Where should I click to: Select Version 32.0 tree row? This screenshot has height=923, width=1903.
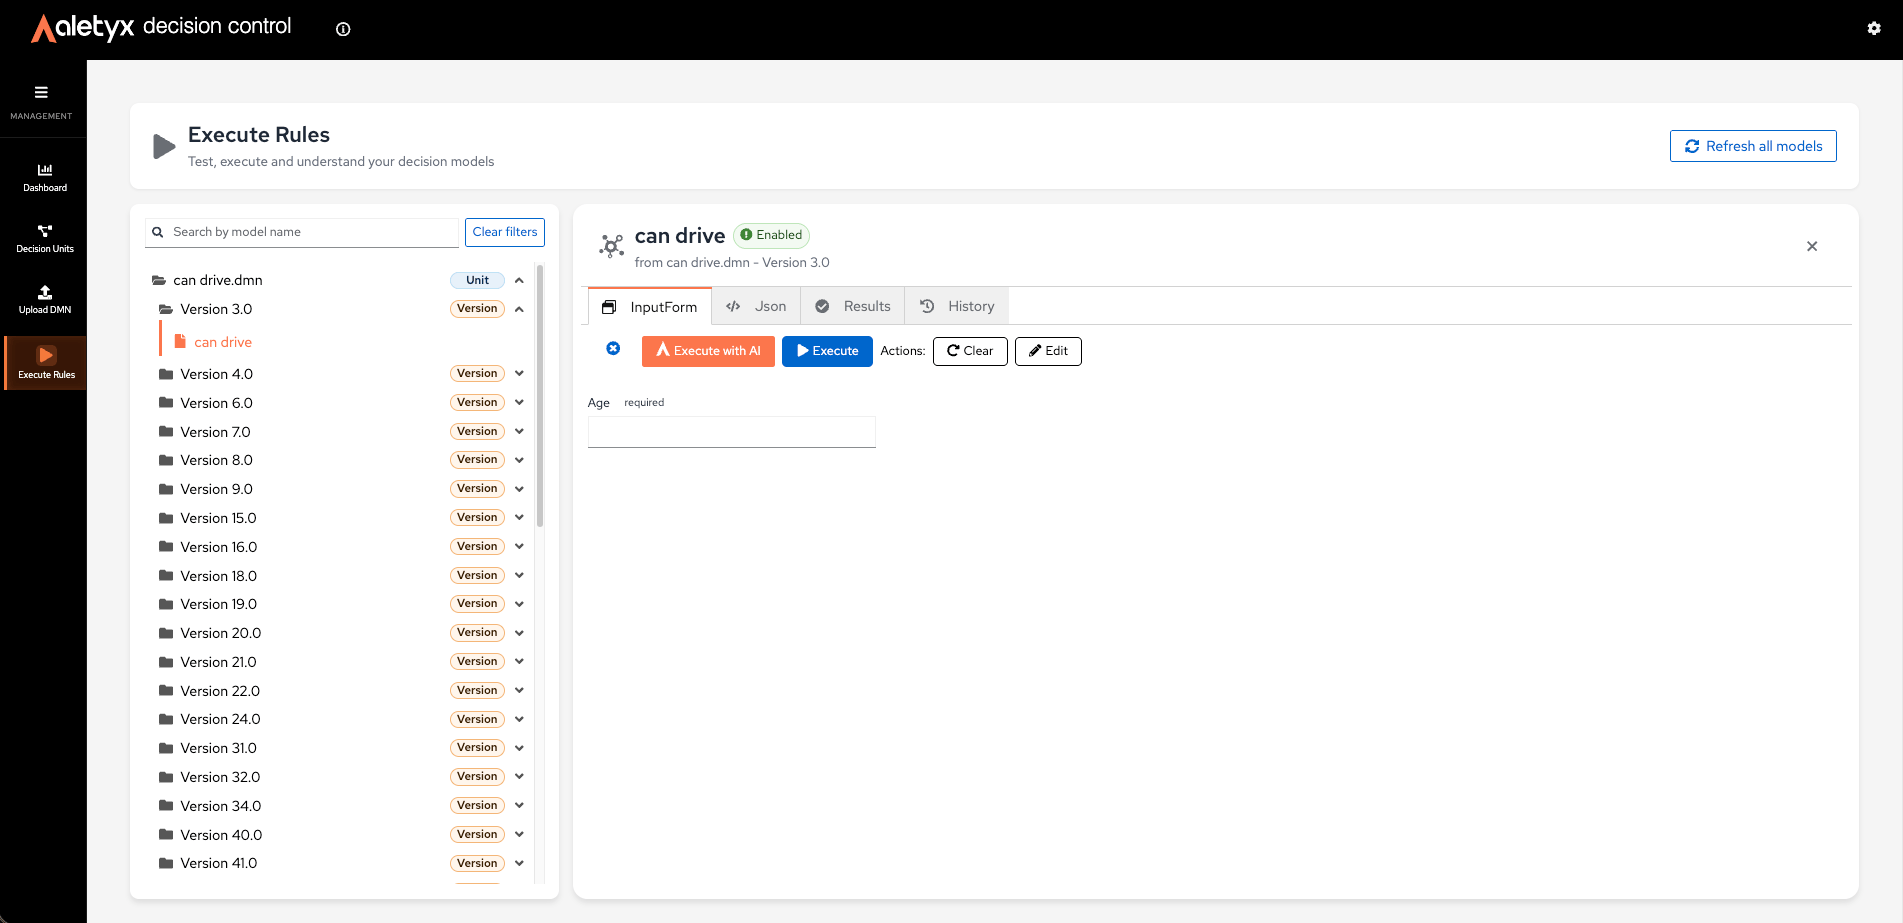[x=340, y=777]
